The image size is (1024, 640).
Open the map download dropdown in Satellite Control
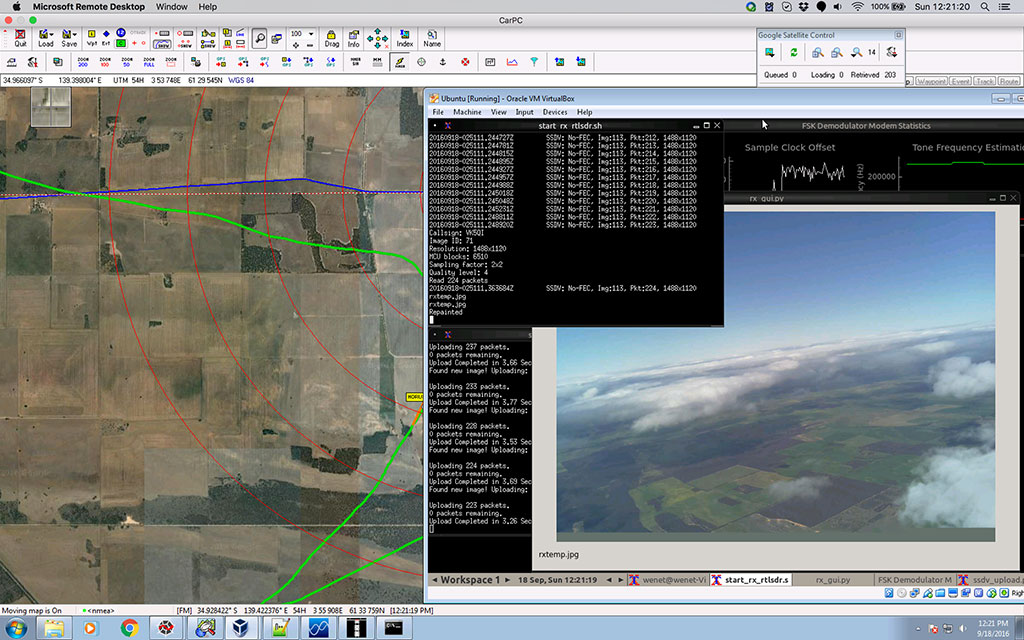point(770,52)
